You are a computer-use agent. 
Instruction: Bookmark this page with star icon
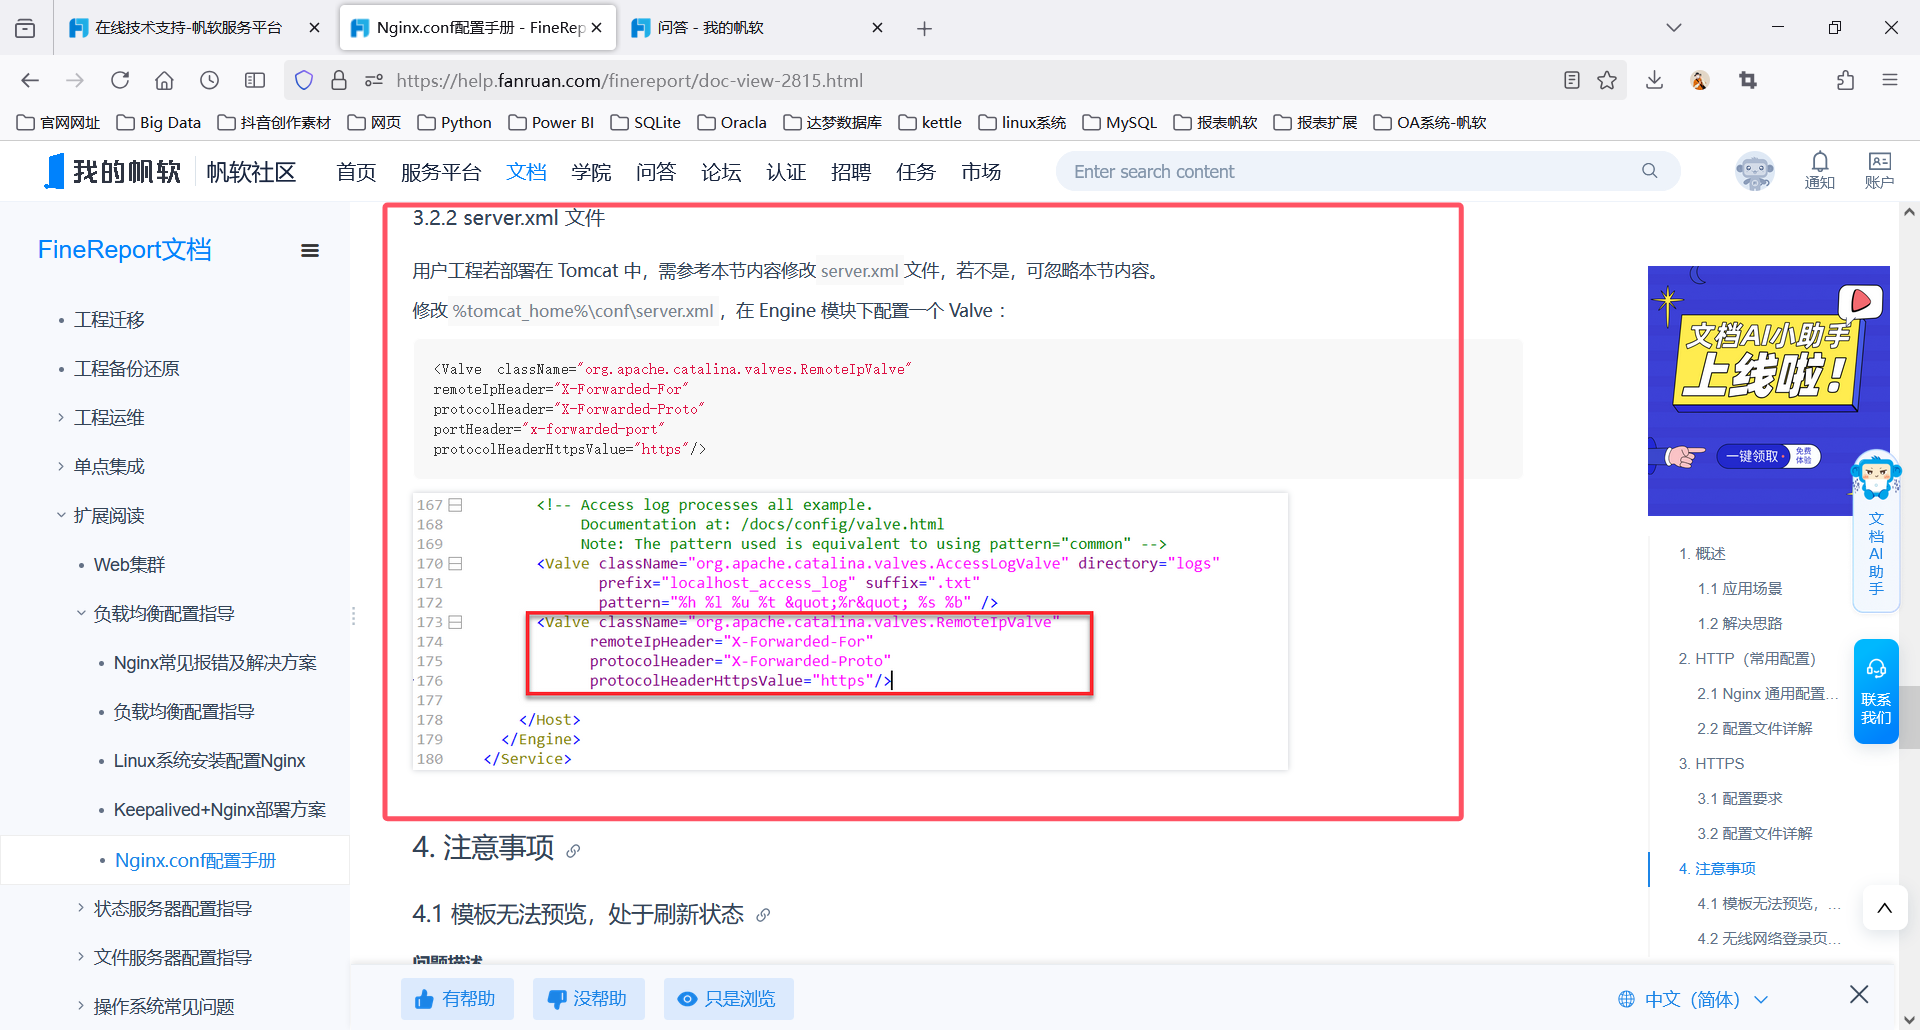[x=1607, y=80]
